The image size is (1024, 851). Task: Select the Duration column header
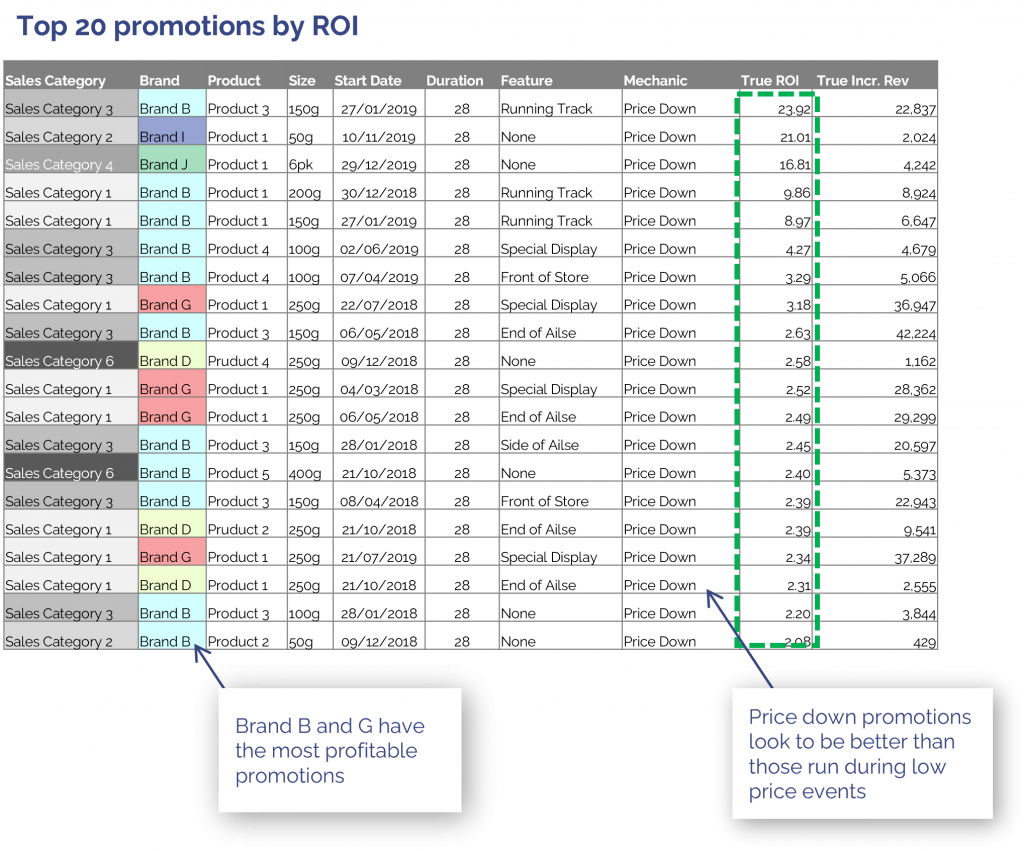[455, 81]
